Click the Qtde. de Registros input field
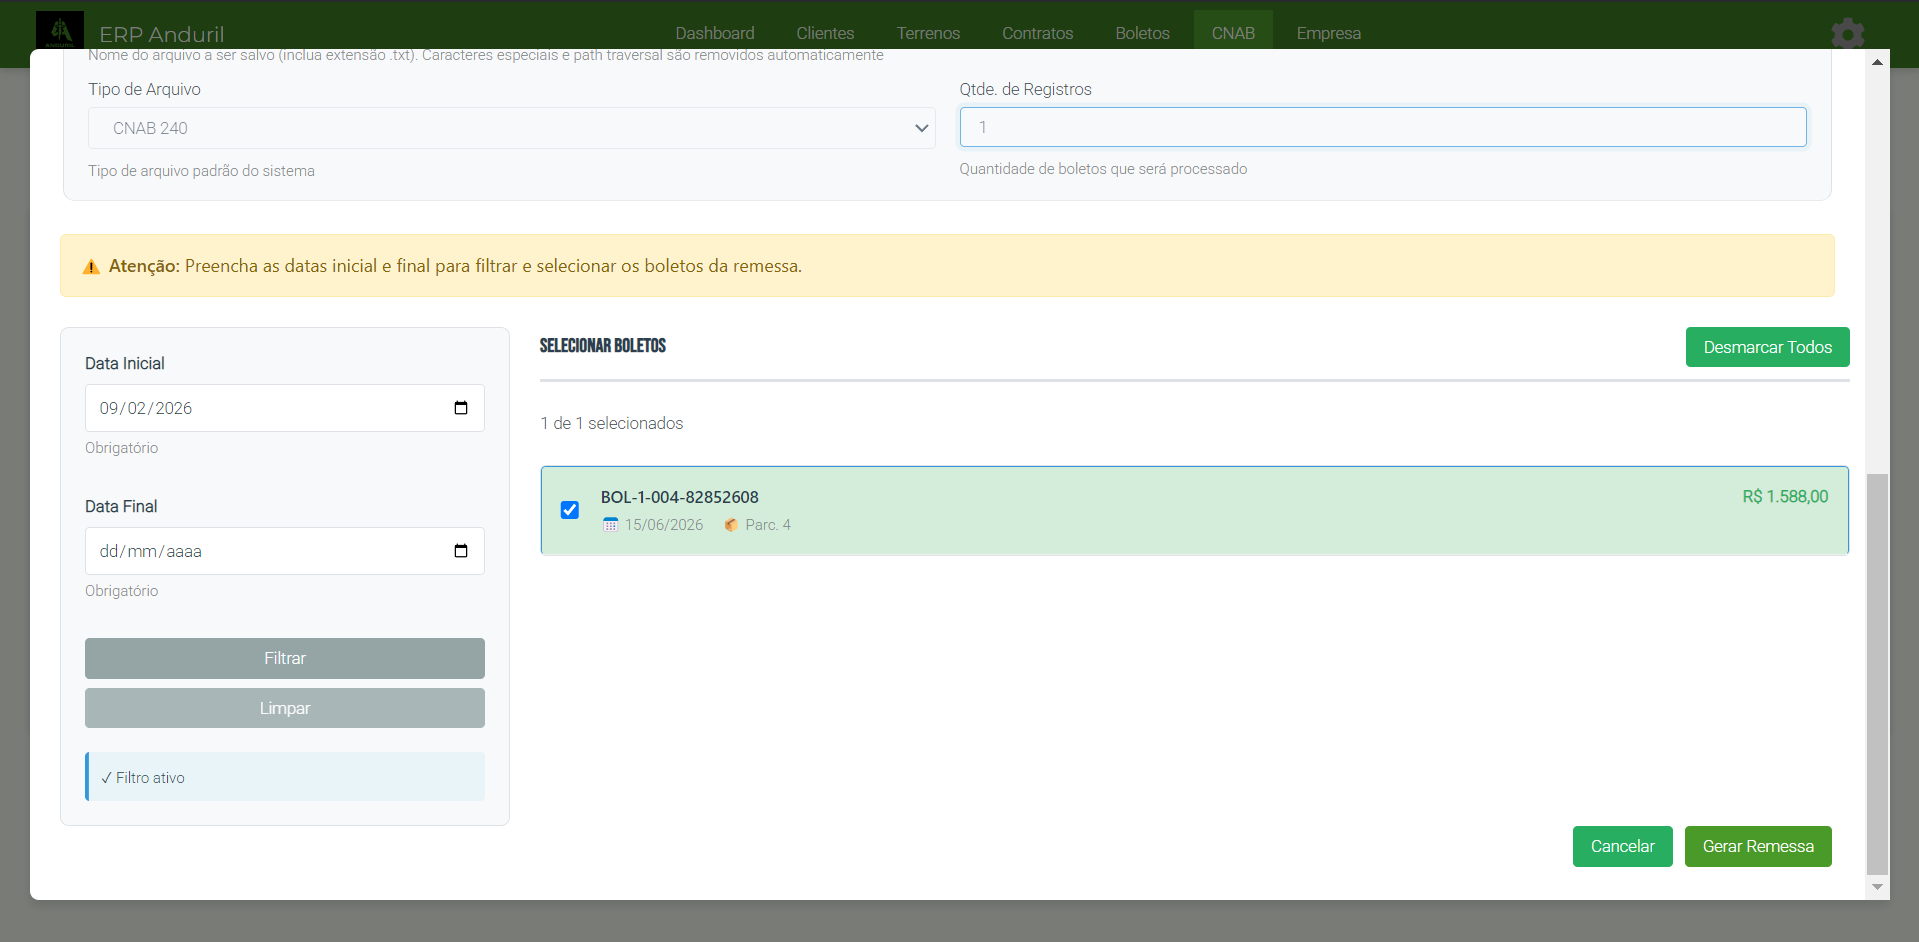Screen dimensions: 1919x942 [x=1382, y=127]
